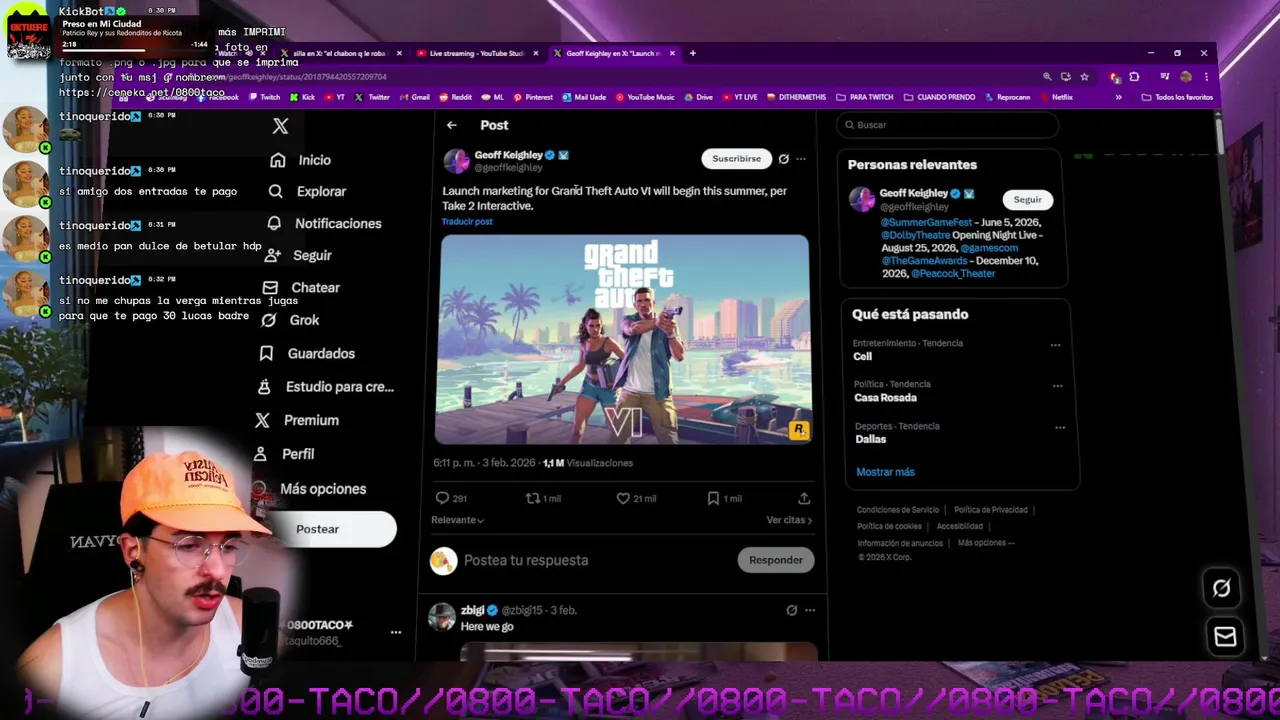Click the page vertical scrollbar

(x=1219, y=134)
